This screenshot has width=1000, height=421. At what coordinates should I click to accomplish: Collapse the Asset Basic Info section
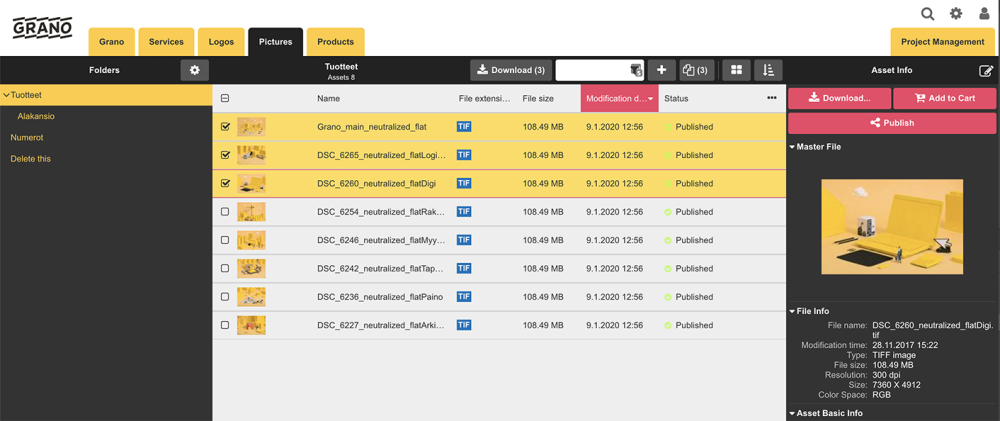[x=792, y=413]
